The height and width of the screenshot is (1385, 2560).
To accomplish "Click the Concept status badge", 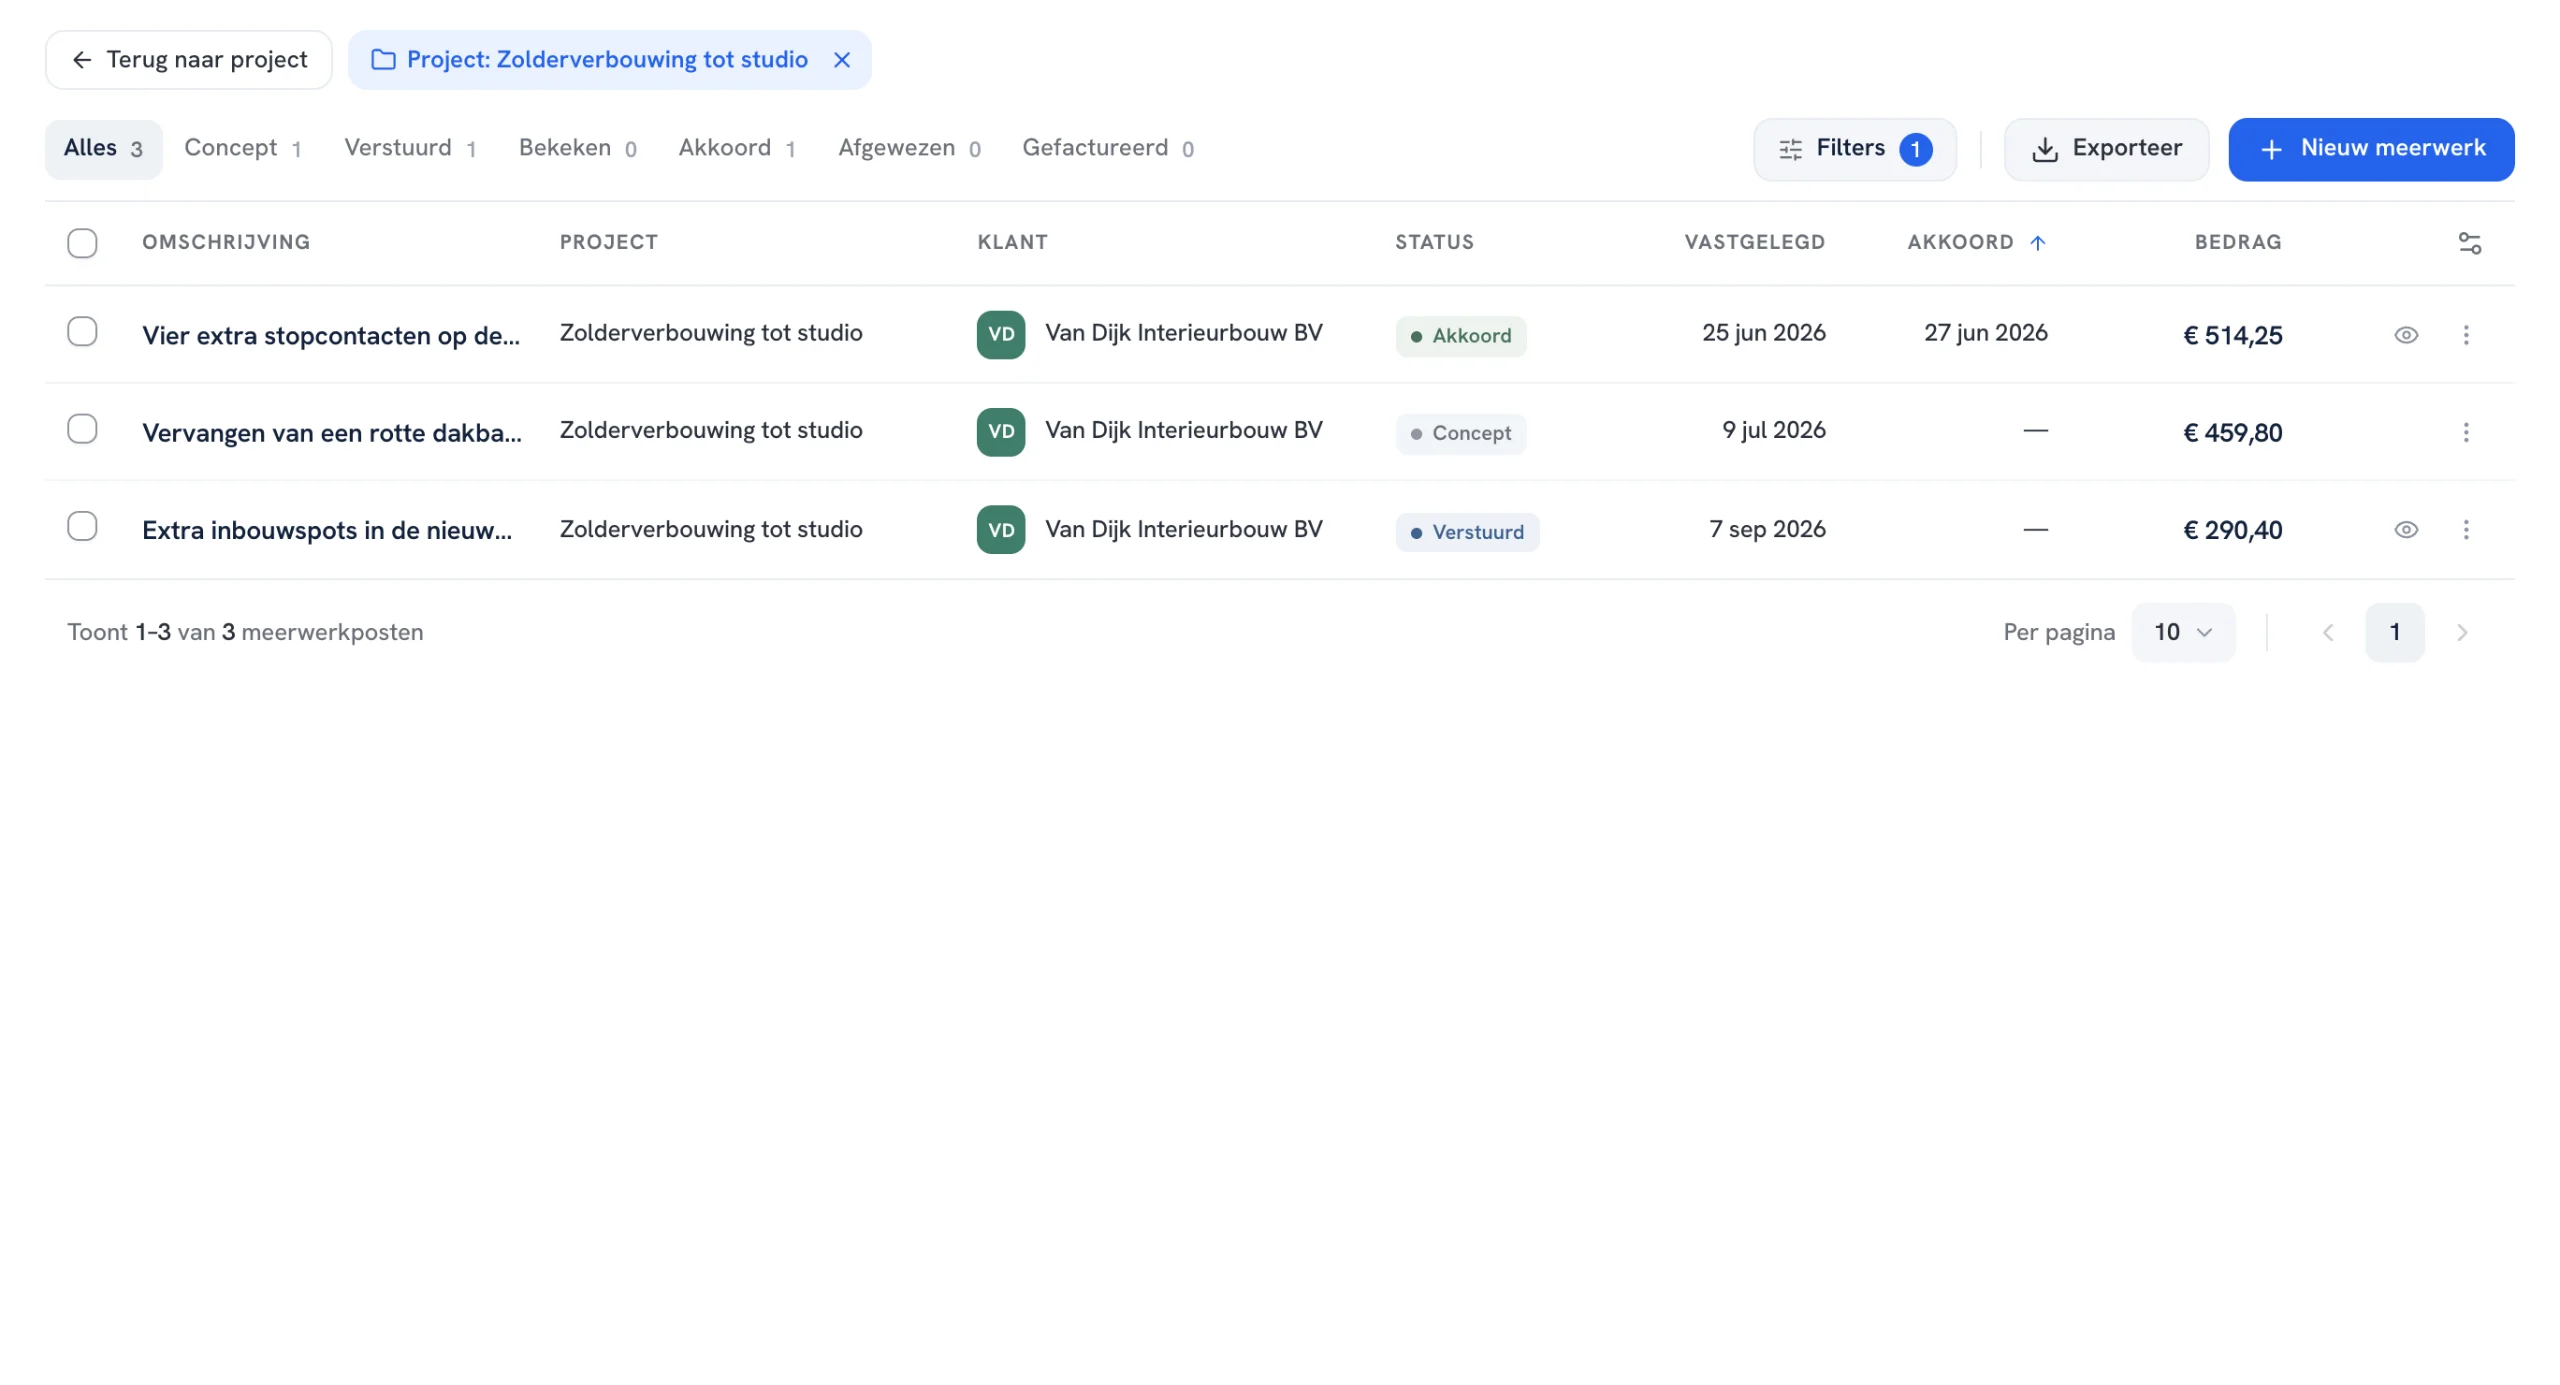I will [1460, 433].
